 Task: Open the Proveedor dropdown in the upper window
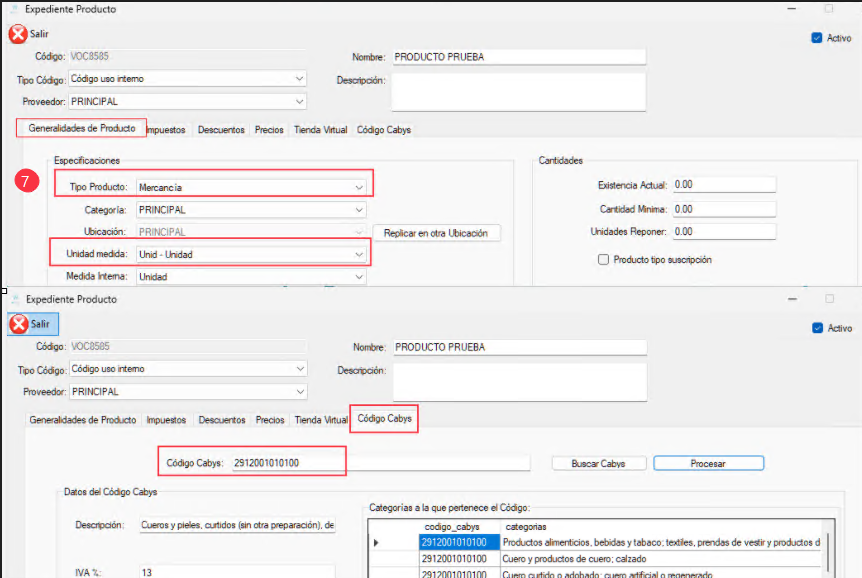pyautogui.click(x=299, y=101)
